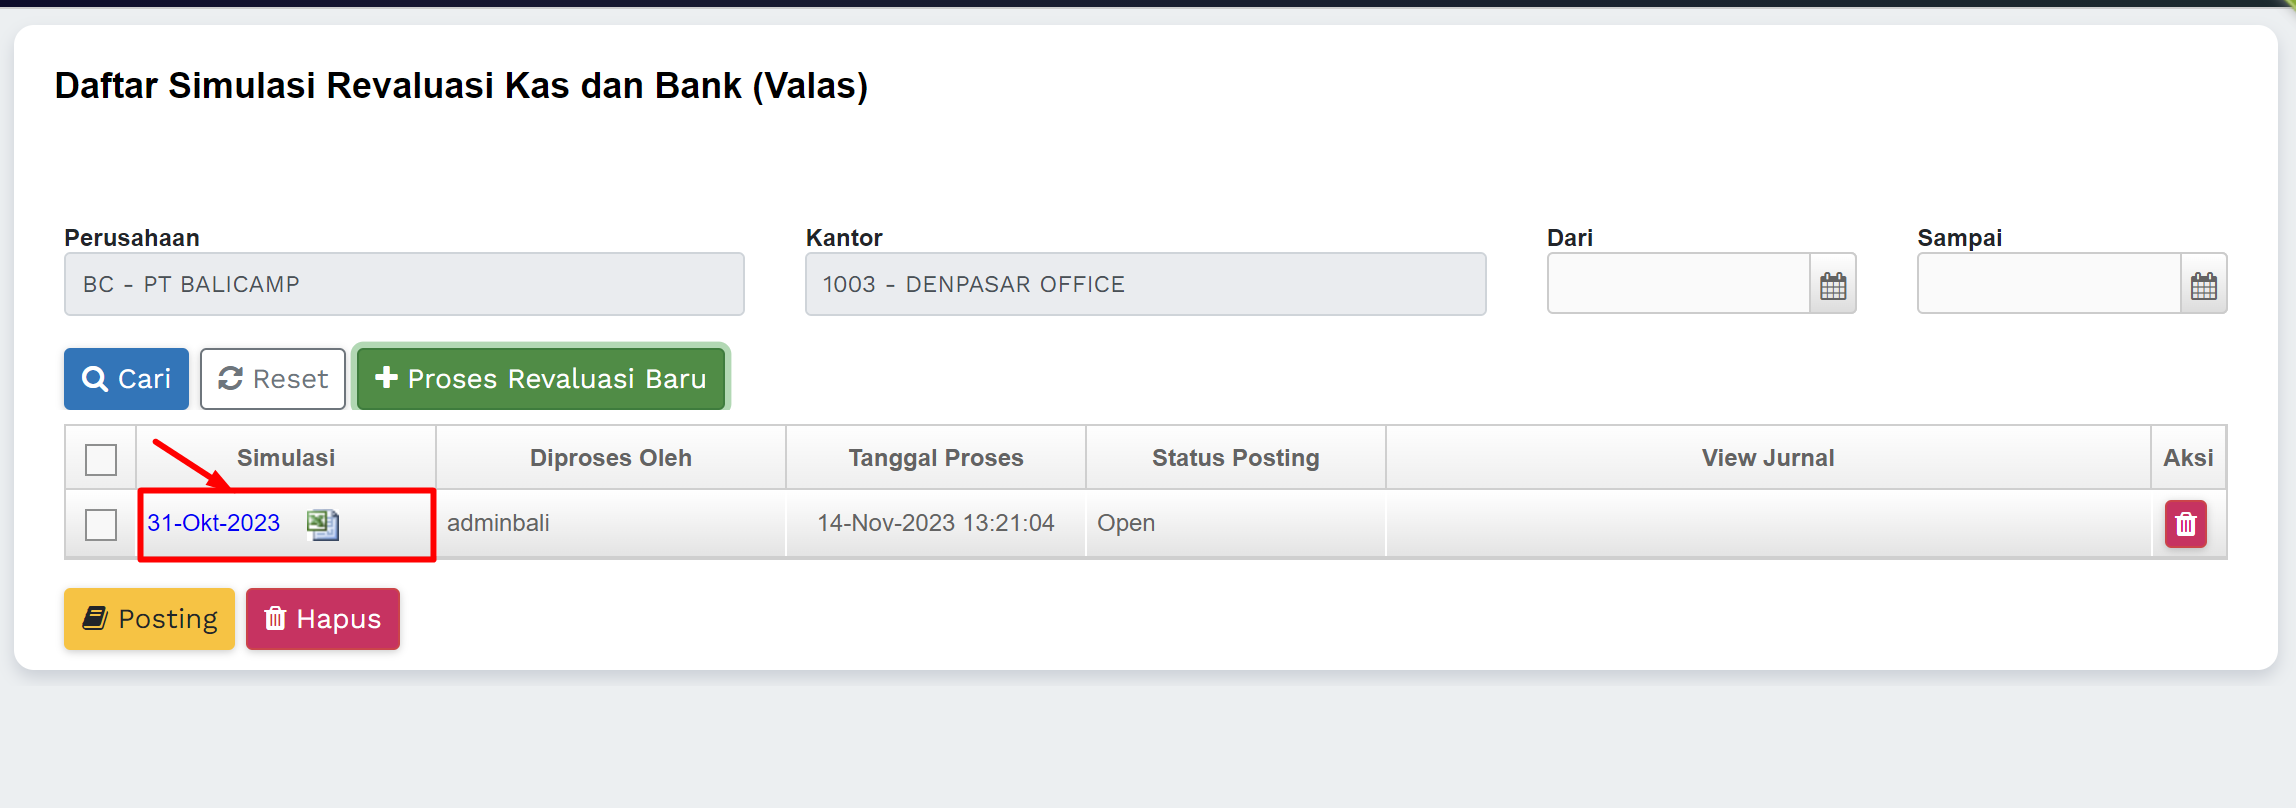Image resolution: width=2296 pixels, height=808 pixels.
Task: Open the 31-Okt-2023 simulation link
Action: pyautogui.click(x=214, y=523)
